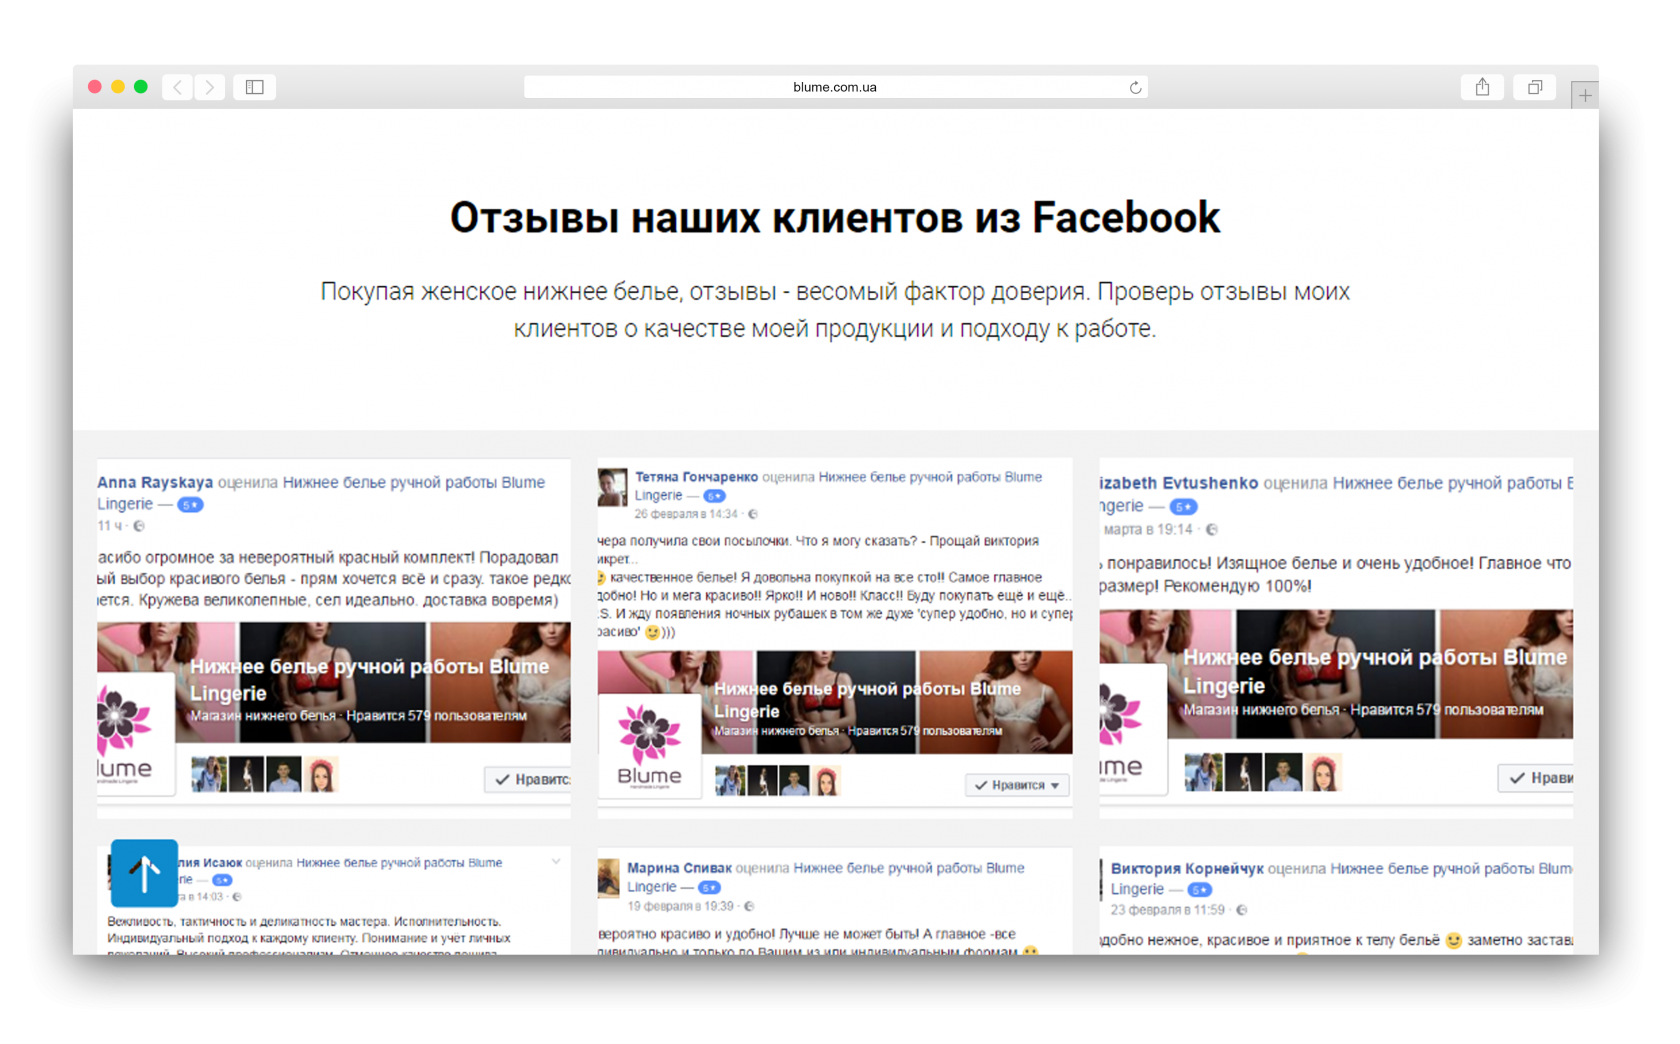Toggle the Safari sidebar button
The height and width of the screenshot is (1044, 1680).
(x=255, y=87)
